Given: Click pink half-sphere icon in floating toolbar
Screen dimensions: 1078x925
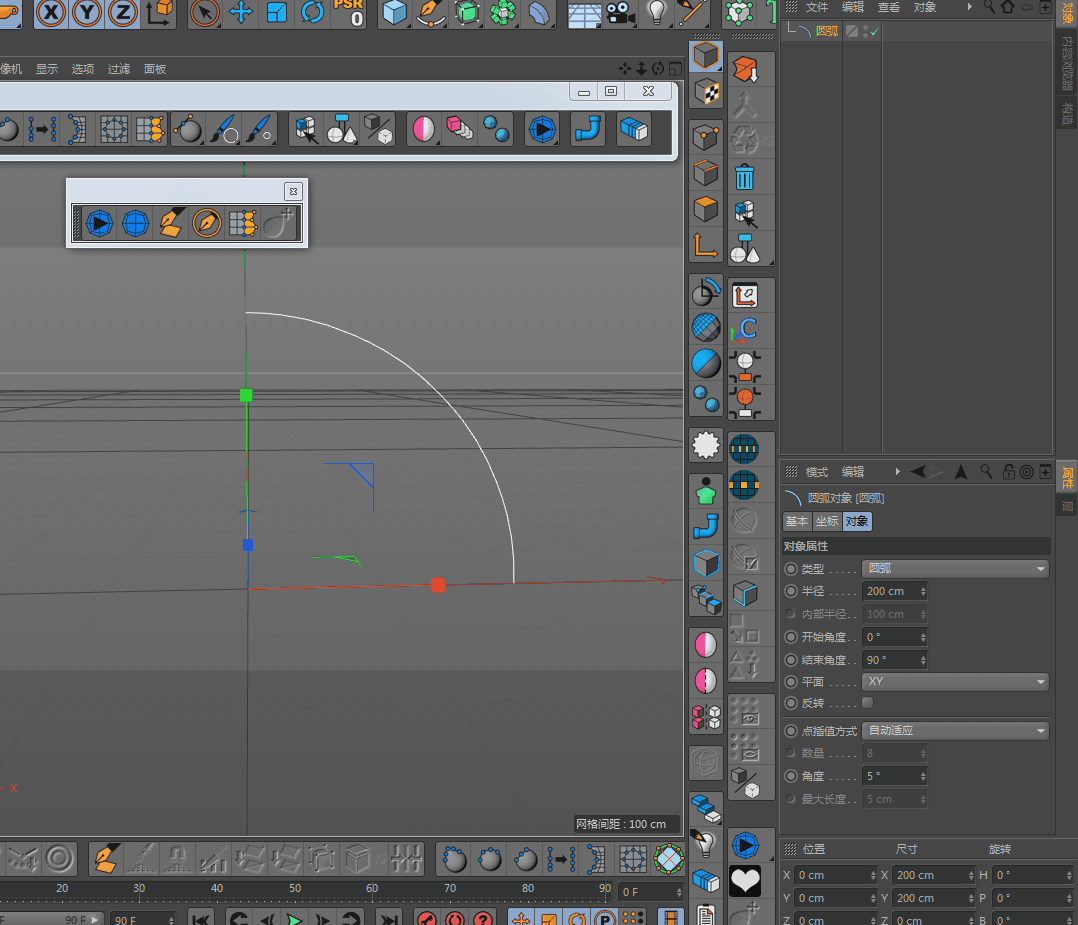Looking at the screenshot, I should [424, 129].
